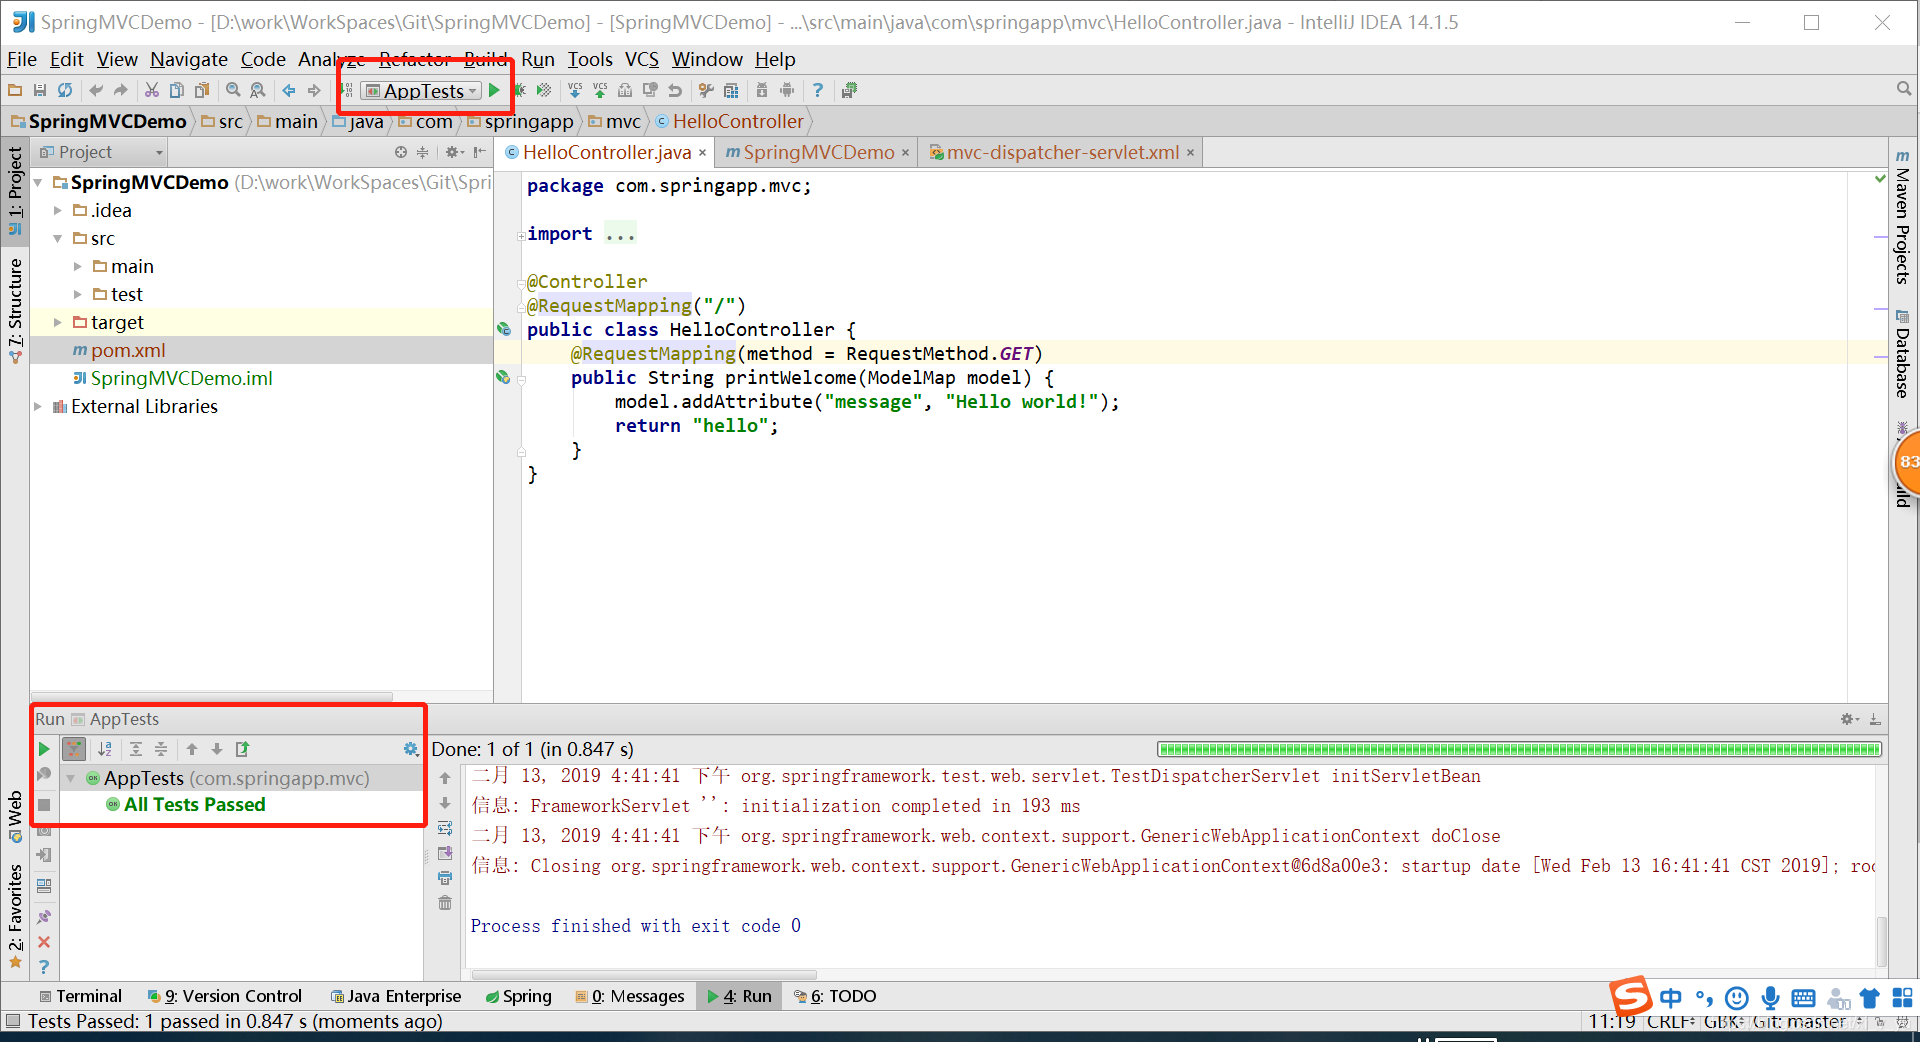Open the Terminal tool window
This screenshot has height=1042, width=1920.
coord(80,996)
